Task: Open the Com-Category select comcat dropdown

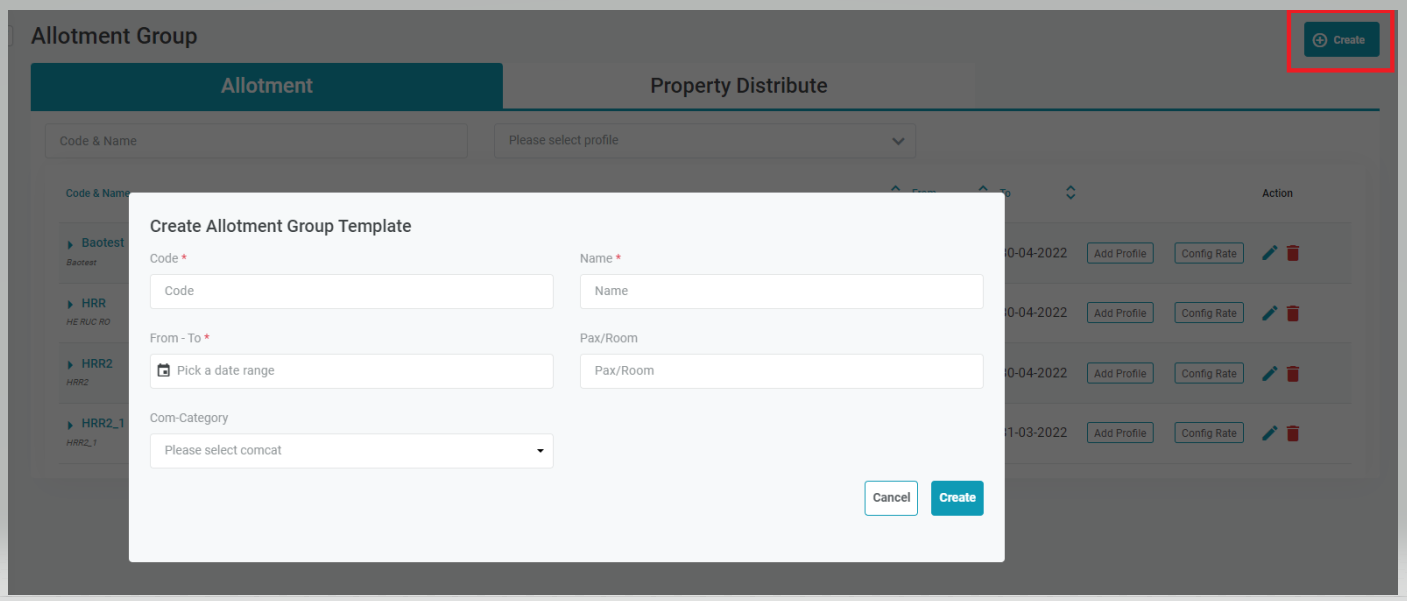Action: (x=351, y=451)
